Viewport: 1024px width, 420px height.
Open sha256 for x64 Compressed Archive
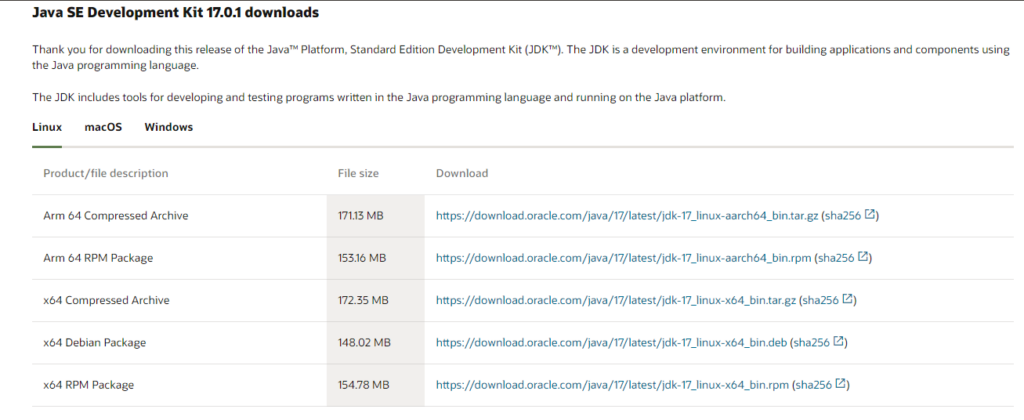click(821, 300)
